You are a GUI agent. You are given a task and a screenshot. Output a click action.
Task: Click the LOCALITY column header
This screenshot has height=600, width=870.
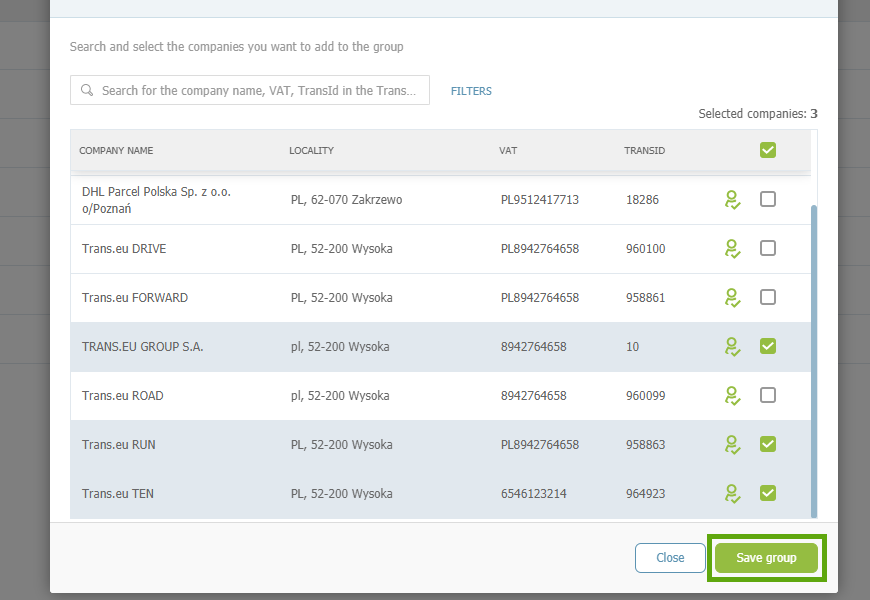pos(311,150)
